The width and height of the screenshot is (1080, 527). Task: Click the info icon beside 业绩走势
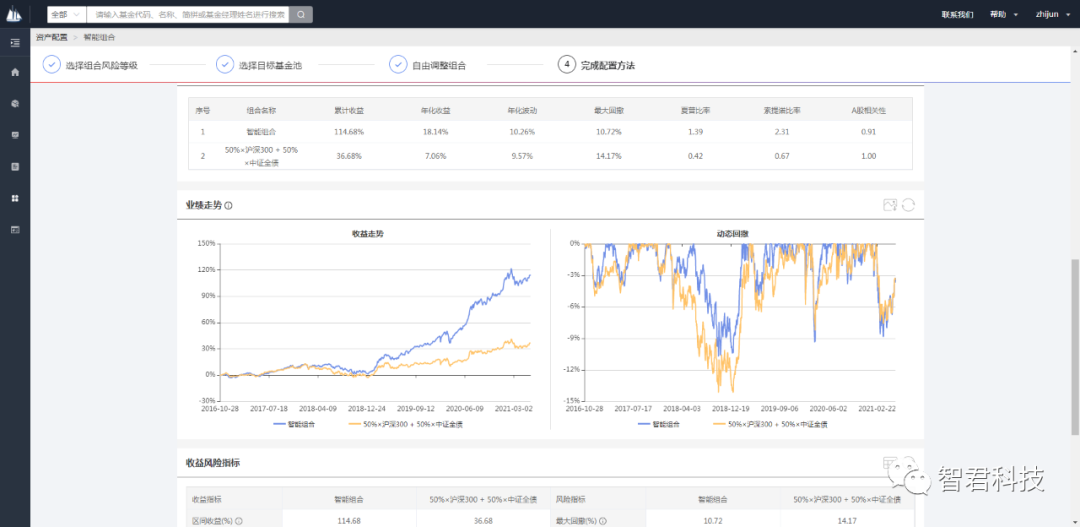pos(229,205)
